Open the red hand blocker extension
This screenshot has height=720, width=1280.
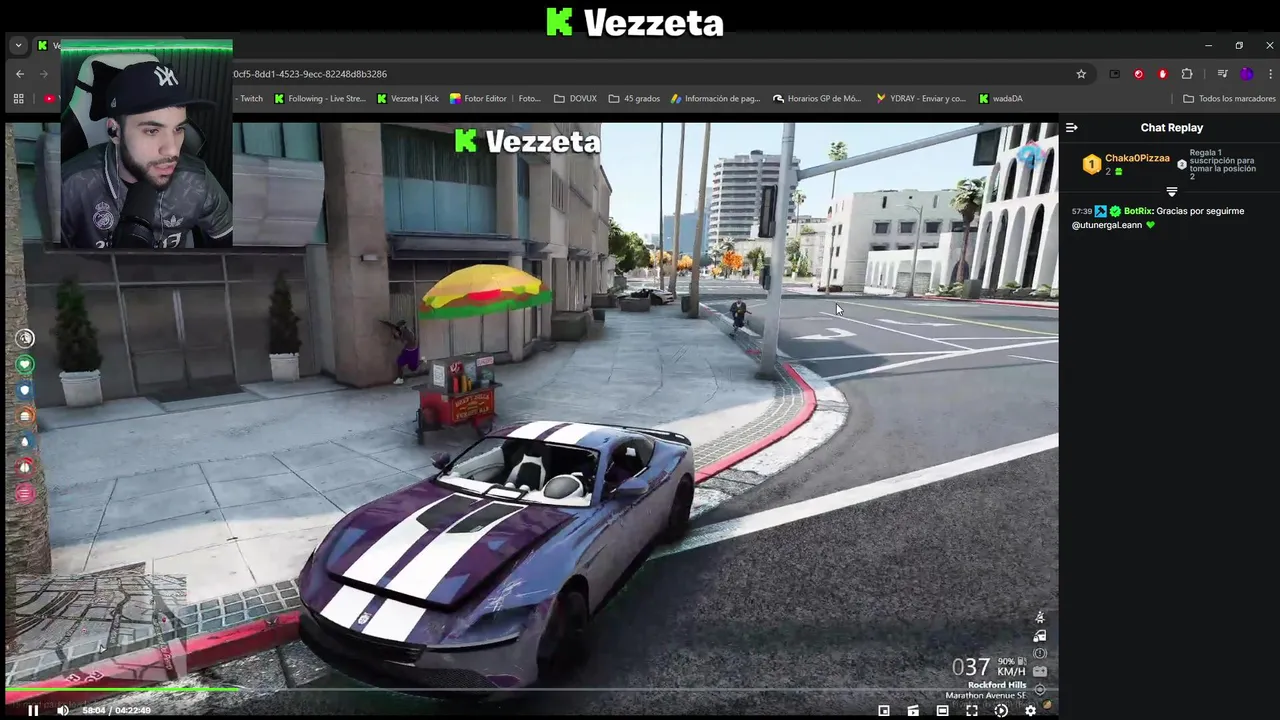[x=1162, y=74]
